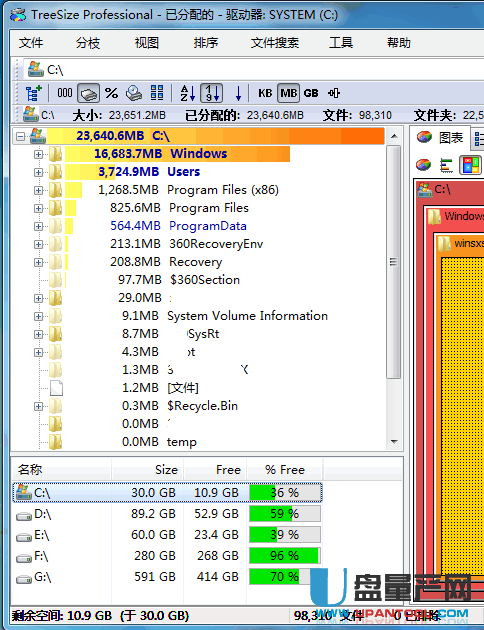
Task: Click the 59 % free bar for D:\
Action: click(285, 513)
